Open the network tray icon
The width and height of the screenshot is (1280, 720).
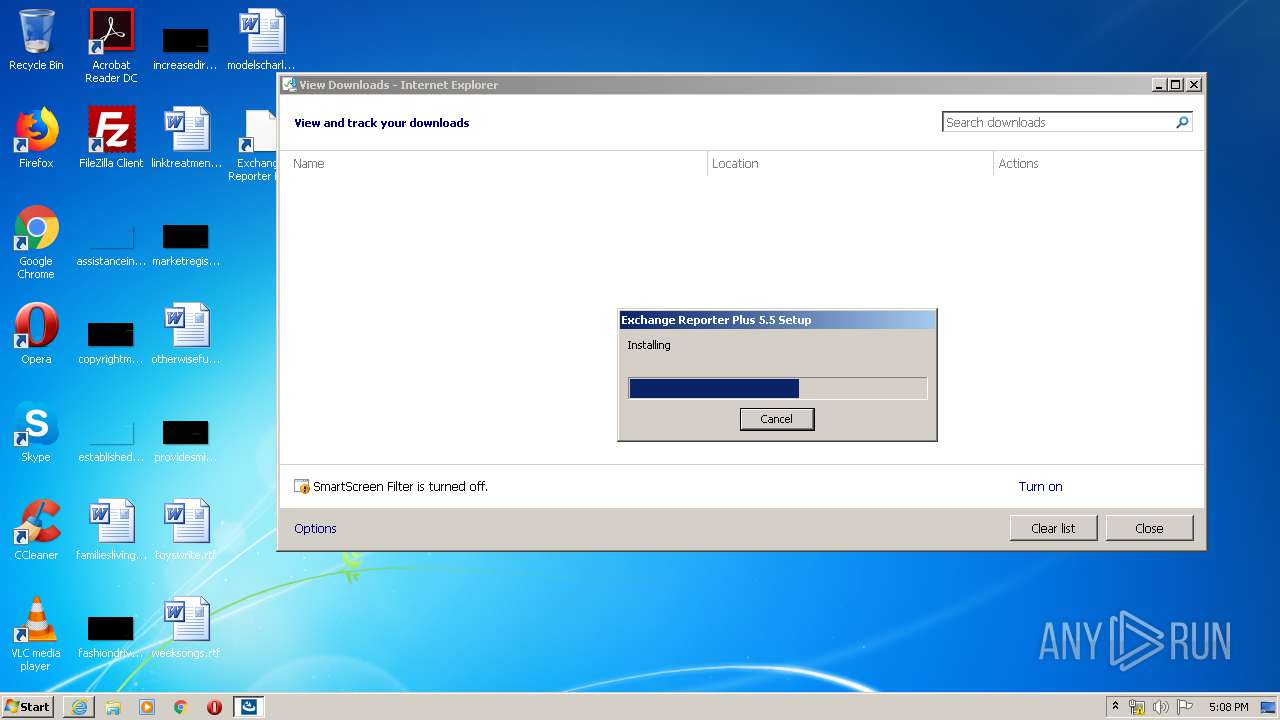[1137, 707]
